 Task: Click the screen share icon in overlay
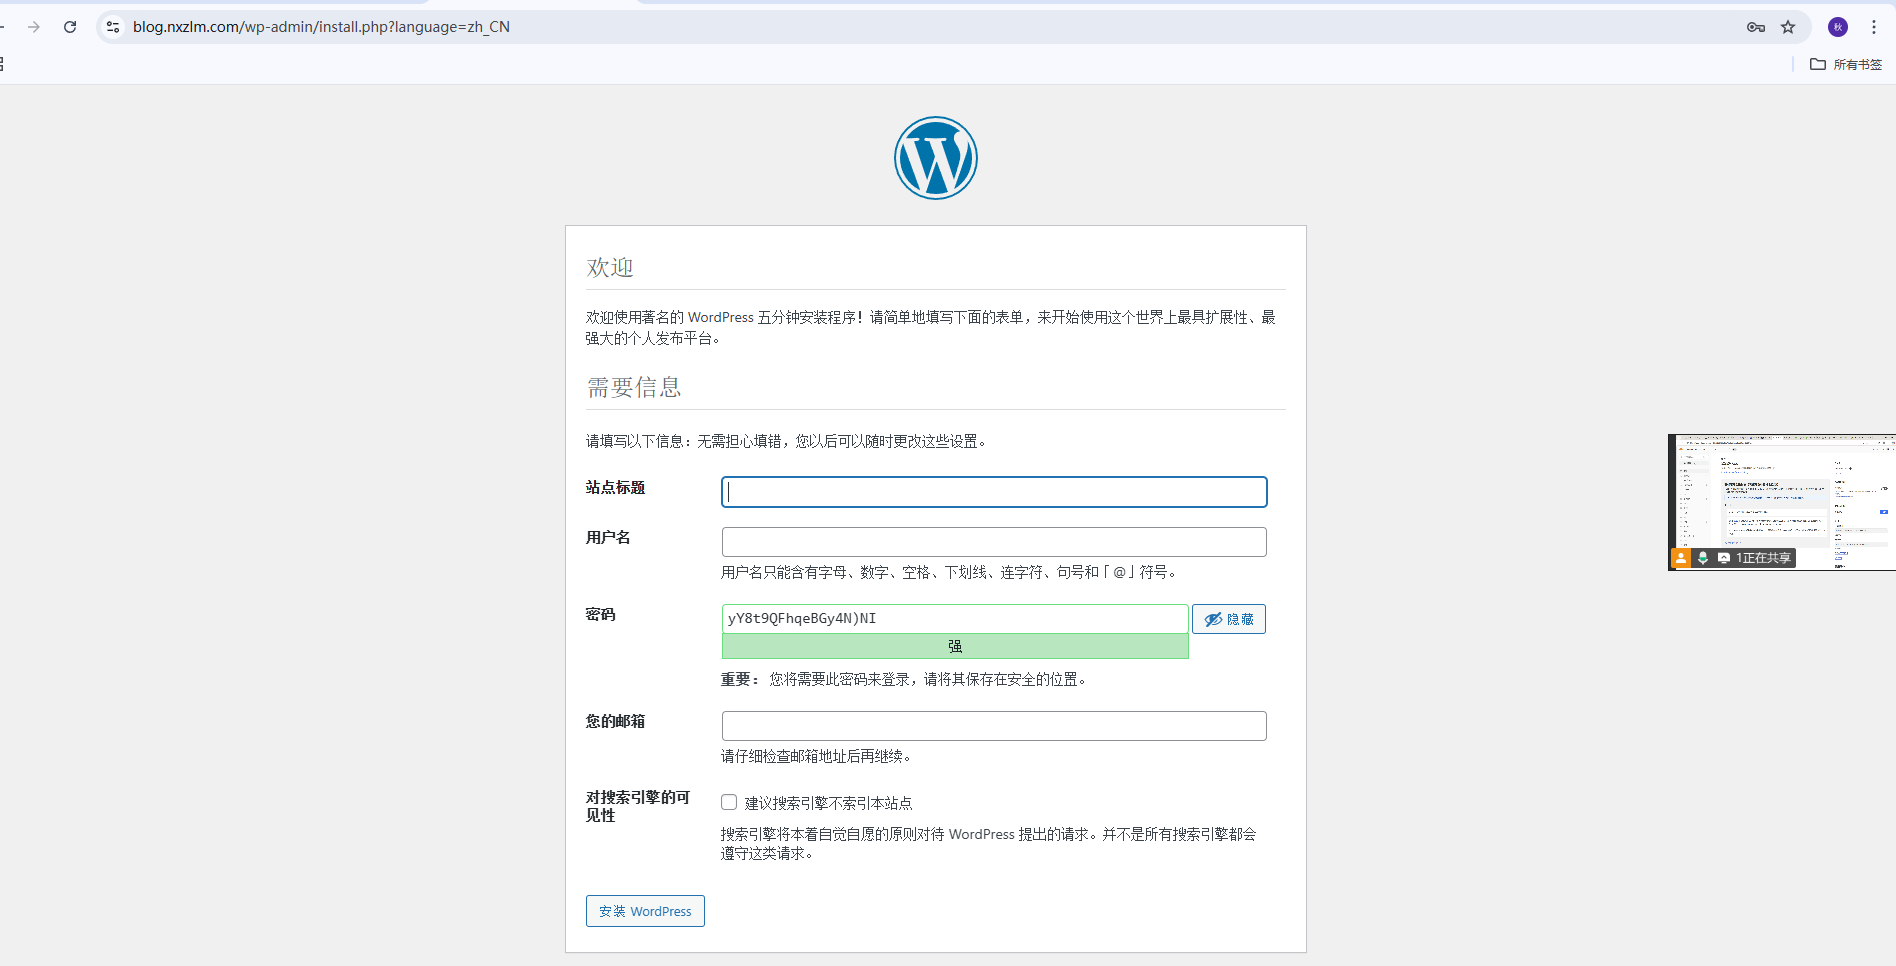pos(1724,558)
